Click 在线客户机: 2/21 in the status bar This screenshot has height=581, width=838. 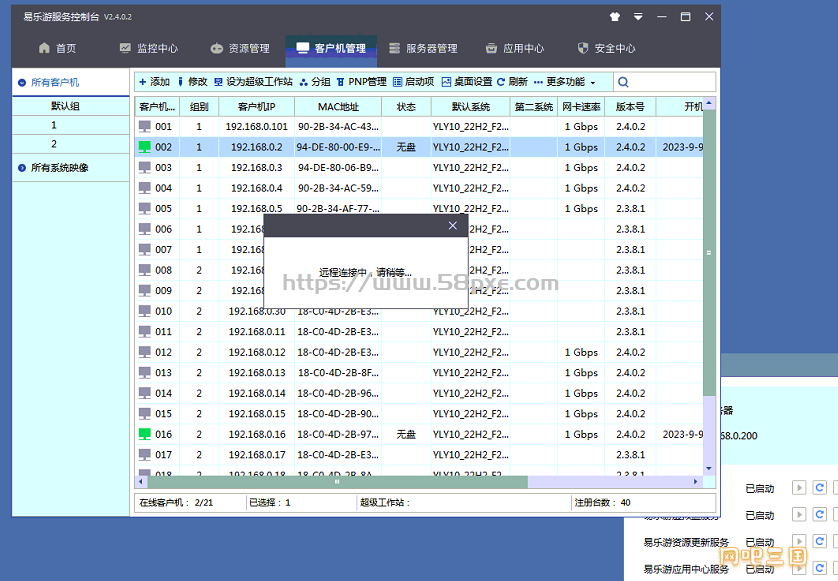coord(176,502)
